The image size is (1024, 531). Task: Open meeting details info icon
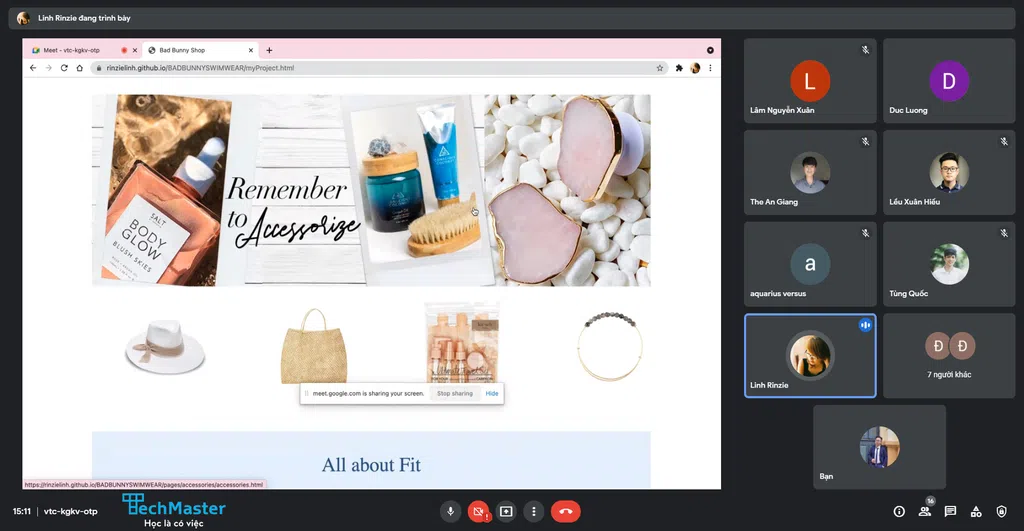899,511
